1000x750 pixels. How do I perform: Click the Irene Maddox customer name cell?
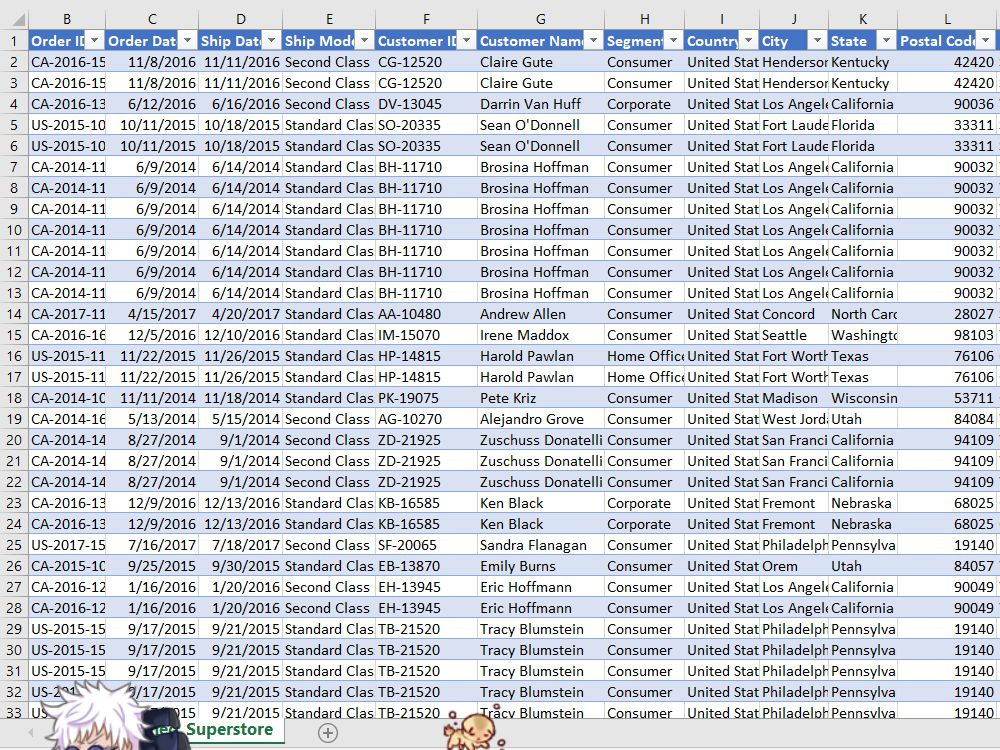coord(541,335)
